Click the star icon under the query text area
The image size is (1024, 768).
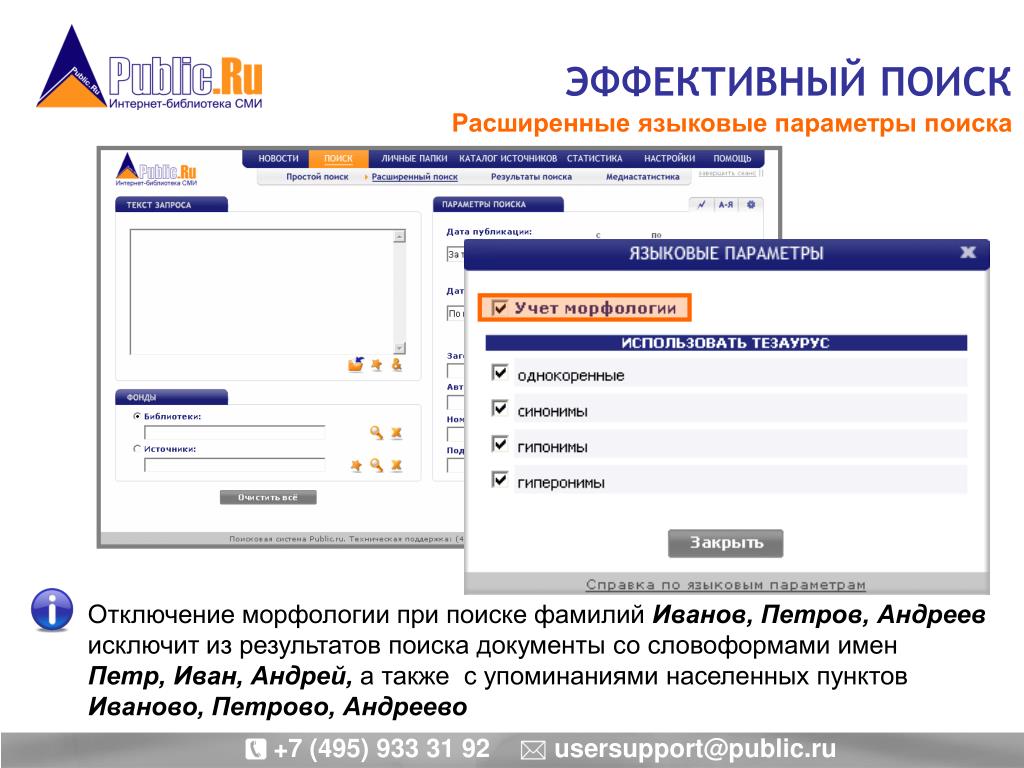(377, 364)
